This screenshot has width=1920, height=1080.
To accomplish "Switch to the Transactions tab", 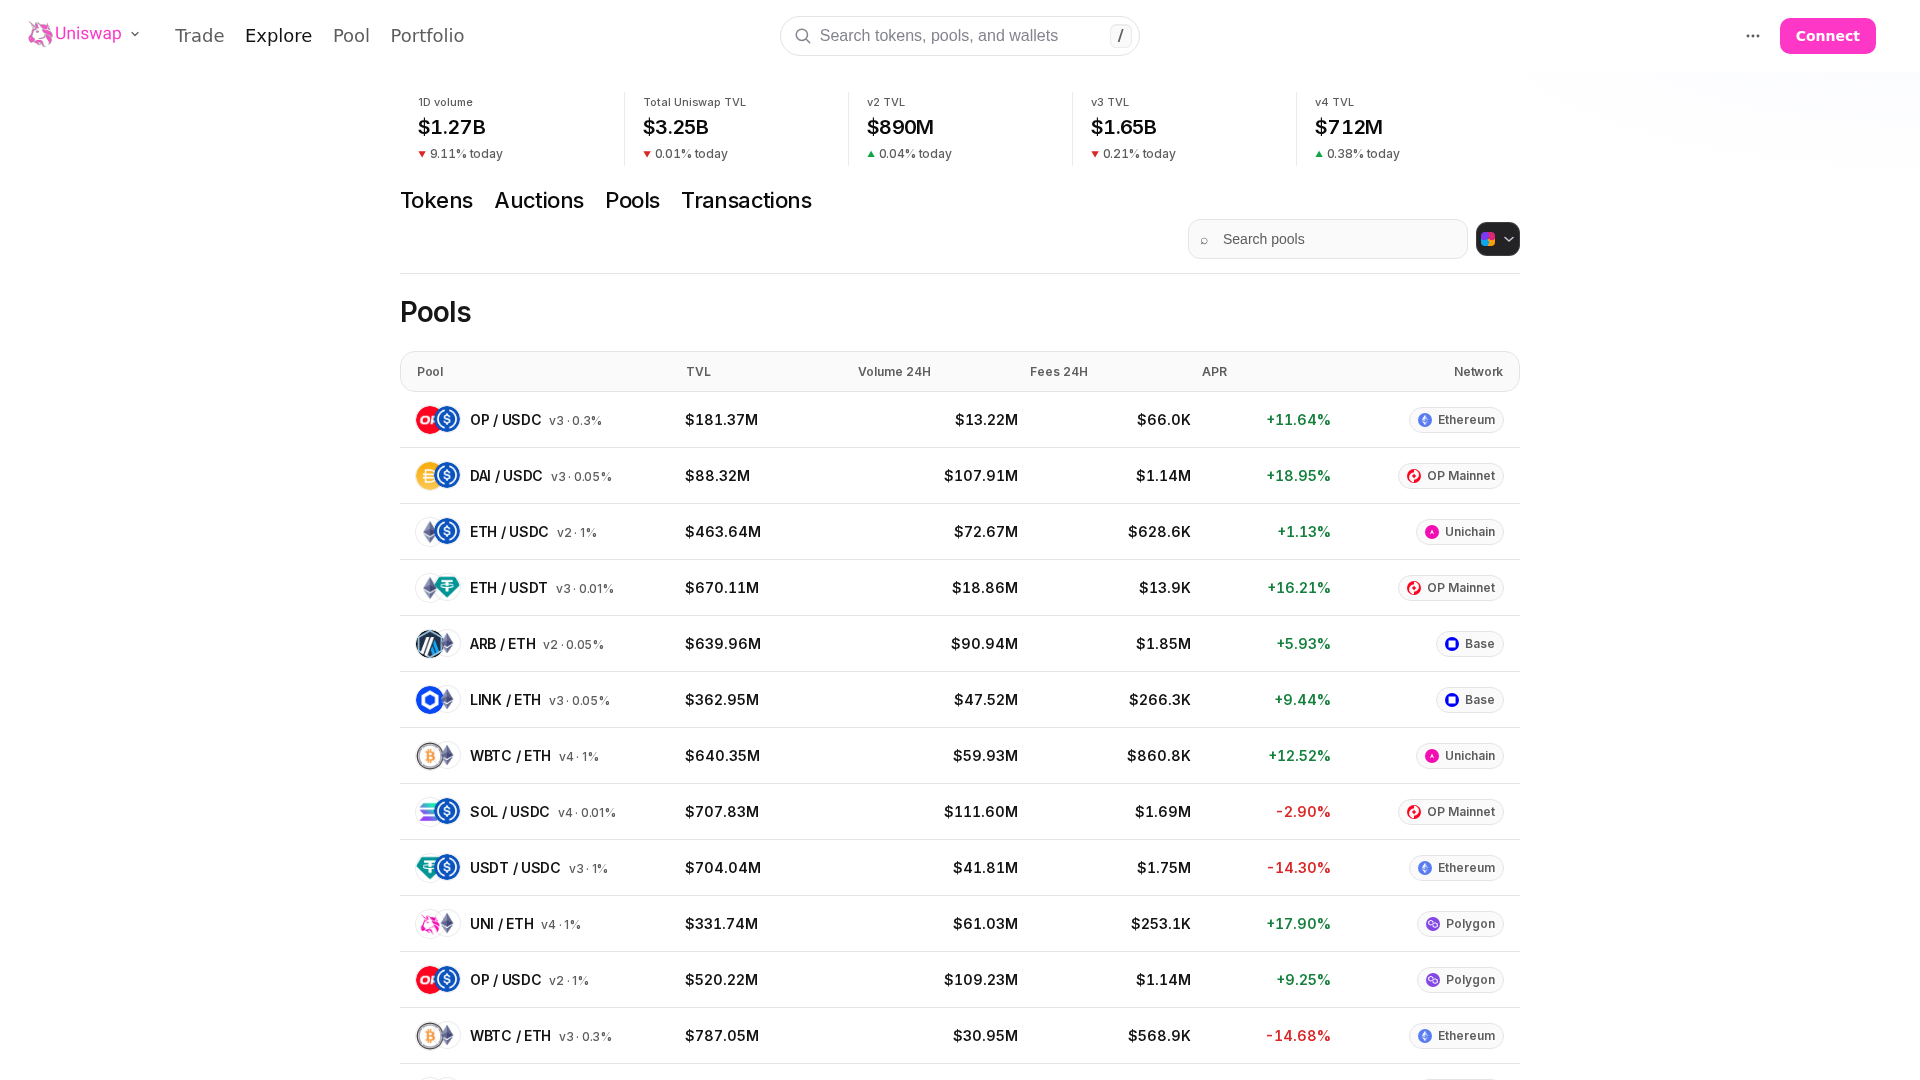I will pos(746,201).
